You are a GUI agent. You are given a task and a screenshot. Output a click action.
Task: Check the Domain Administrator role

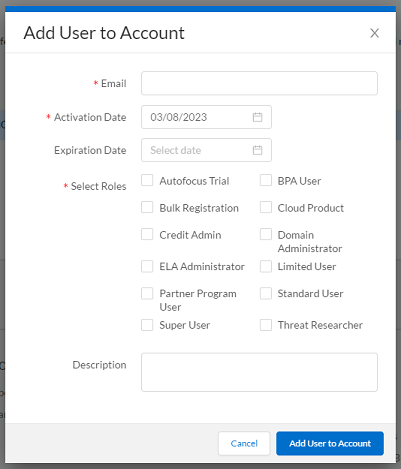(266, 234)
